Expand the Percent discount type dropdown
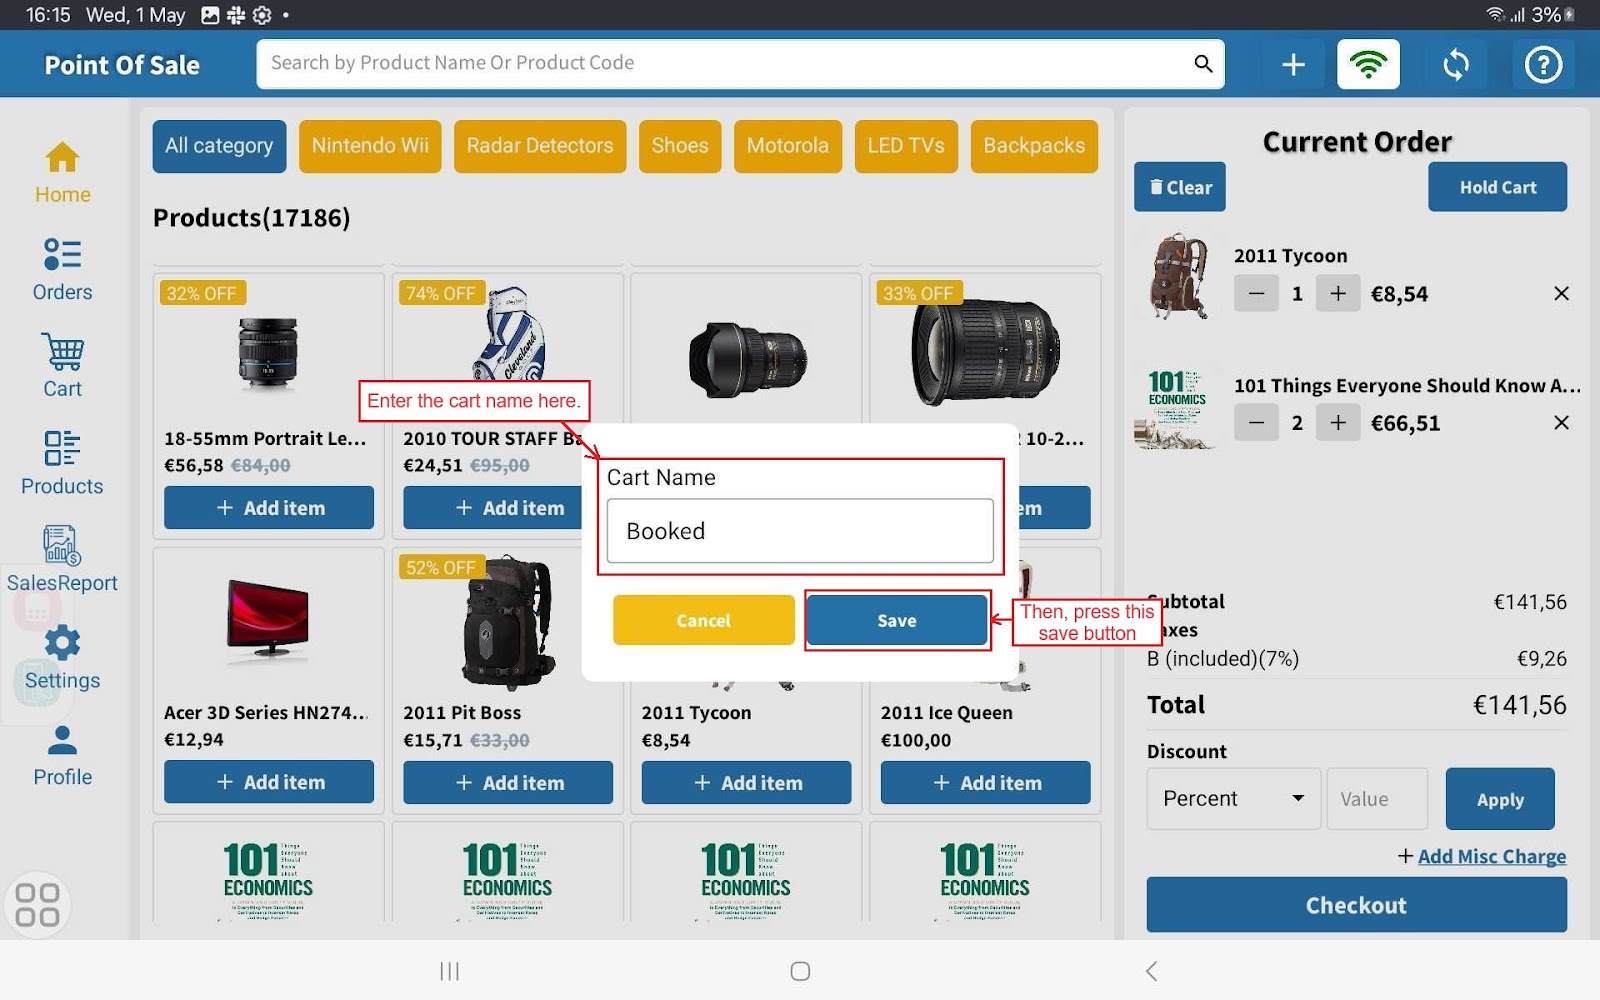The width and height of the screenshot is (1600, 1000). tap(1233, 799)
